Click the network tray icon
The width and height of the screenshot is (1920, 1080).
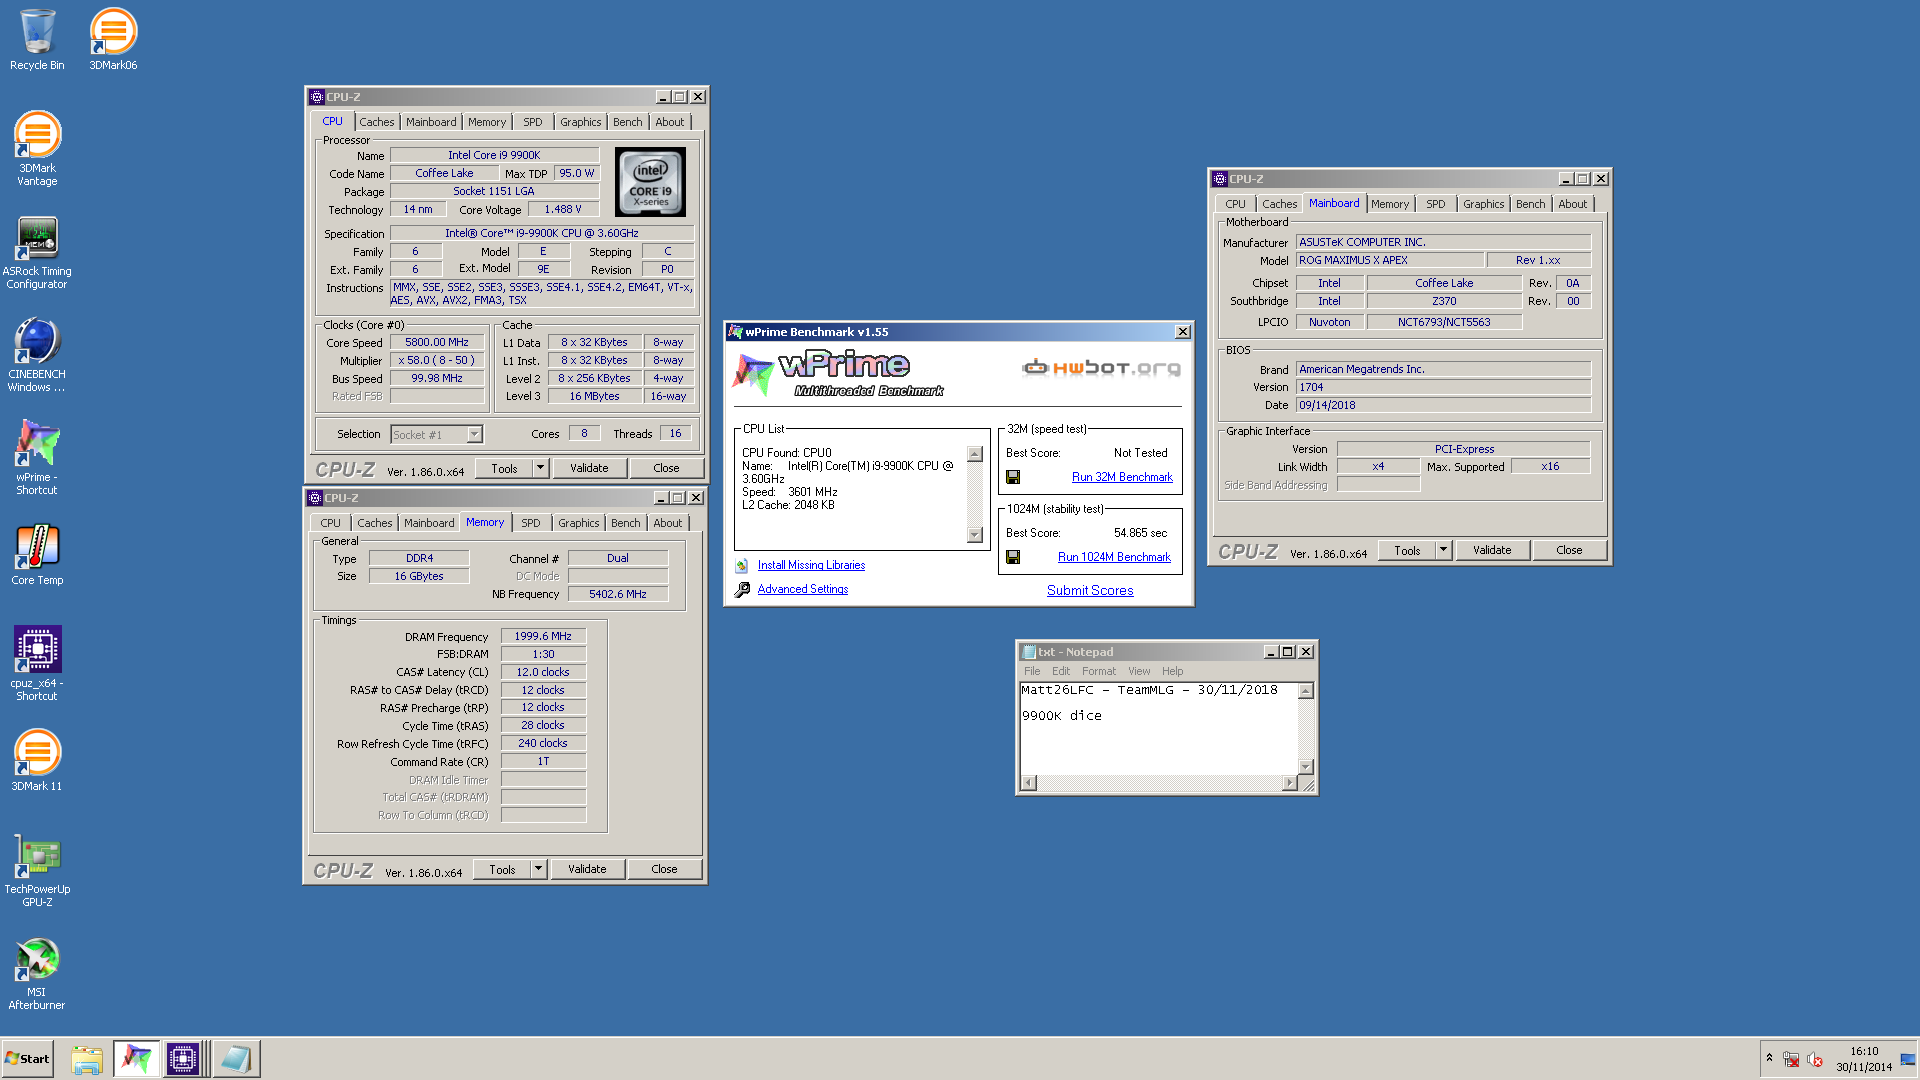click(x=1791, y=1059)
